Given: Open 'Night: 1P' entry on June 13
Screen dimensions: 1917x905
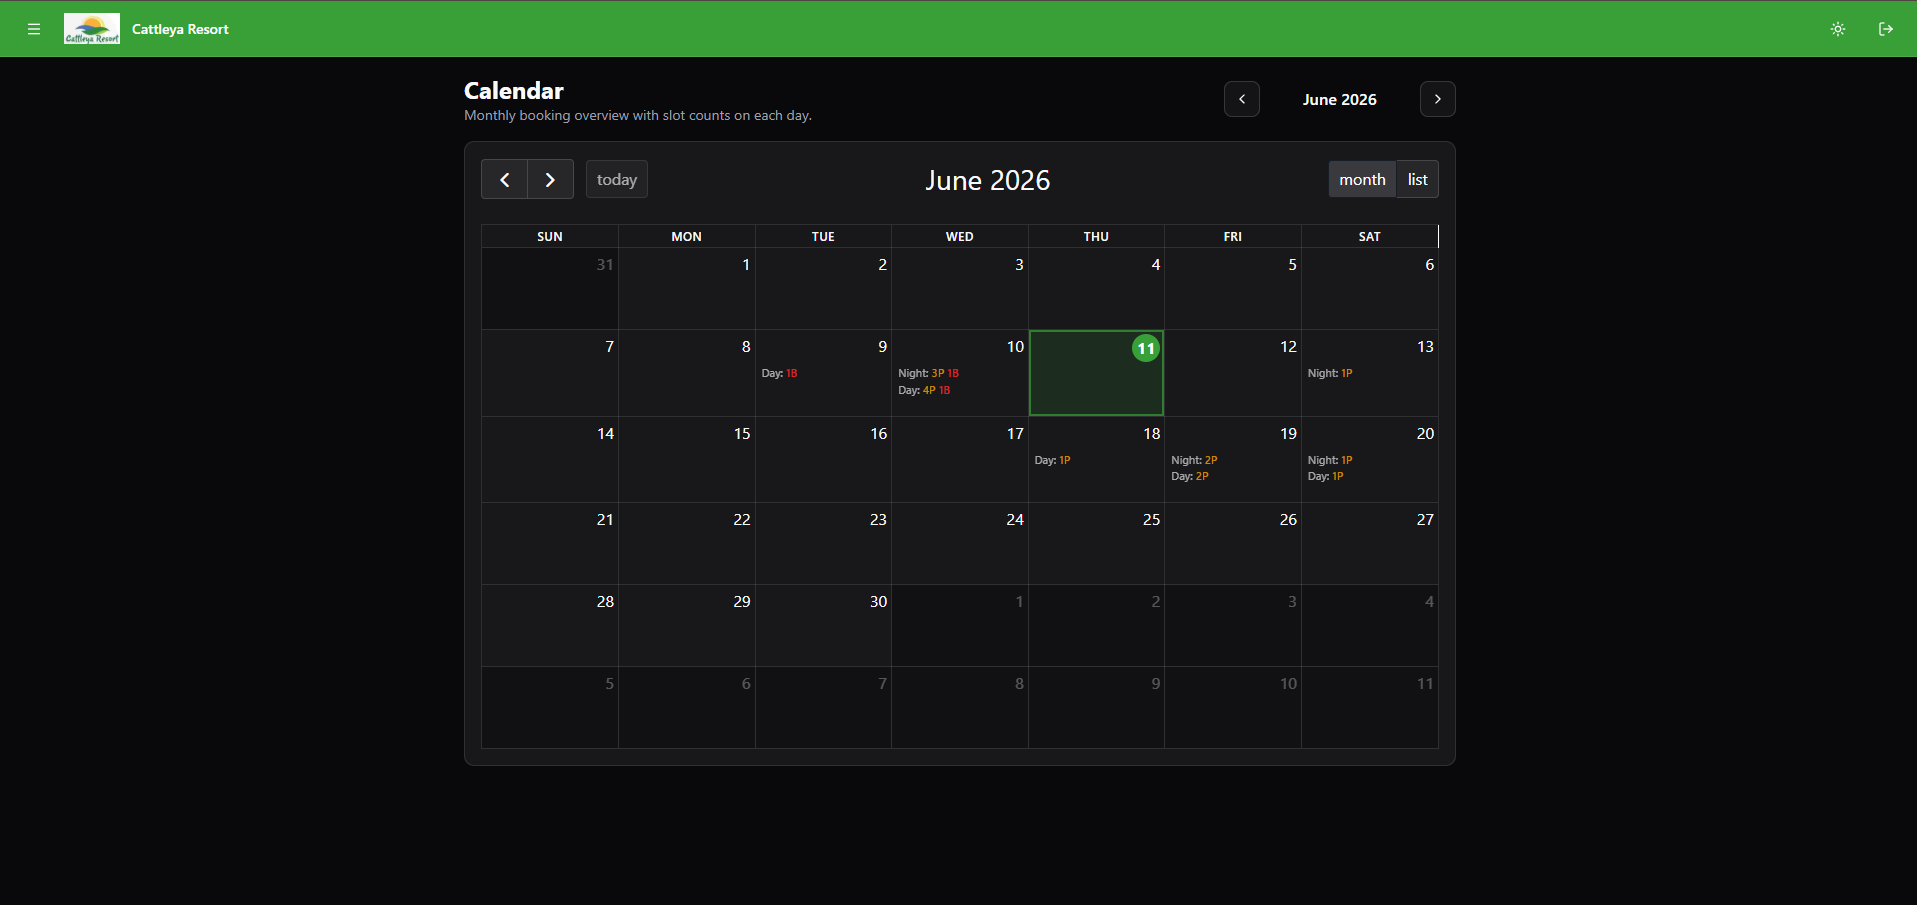Looking at the screenshot, I should click(1330, 373).
